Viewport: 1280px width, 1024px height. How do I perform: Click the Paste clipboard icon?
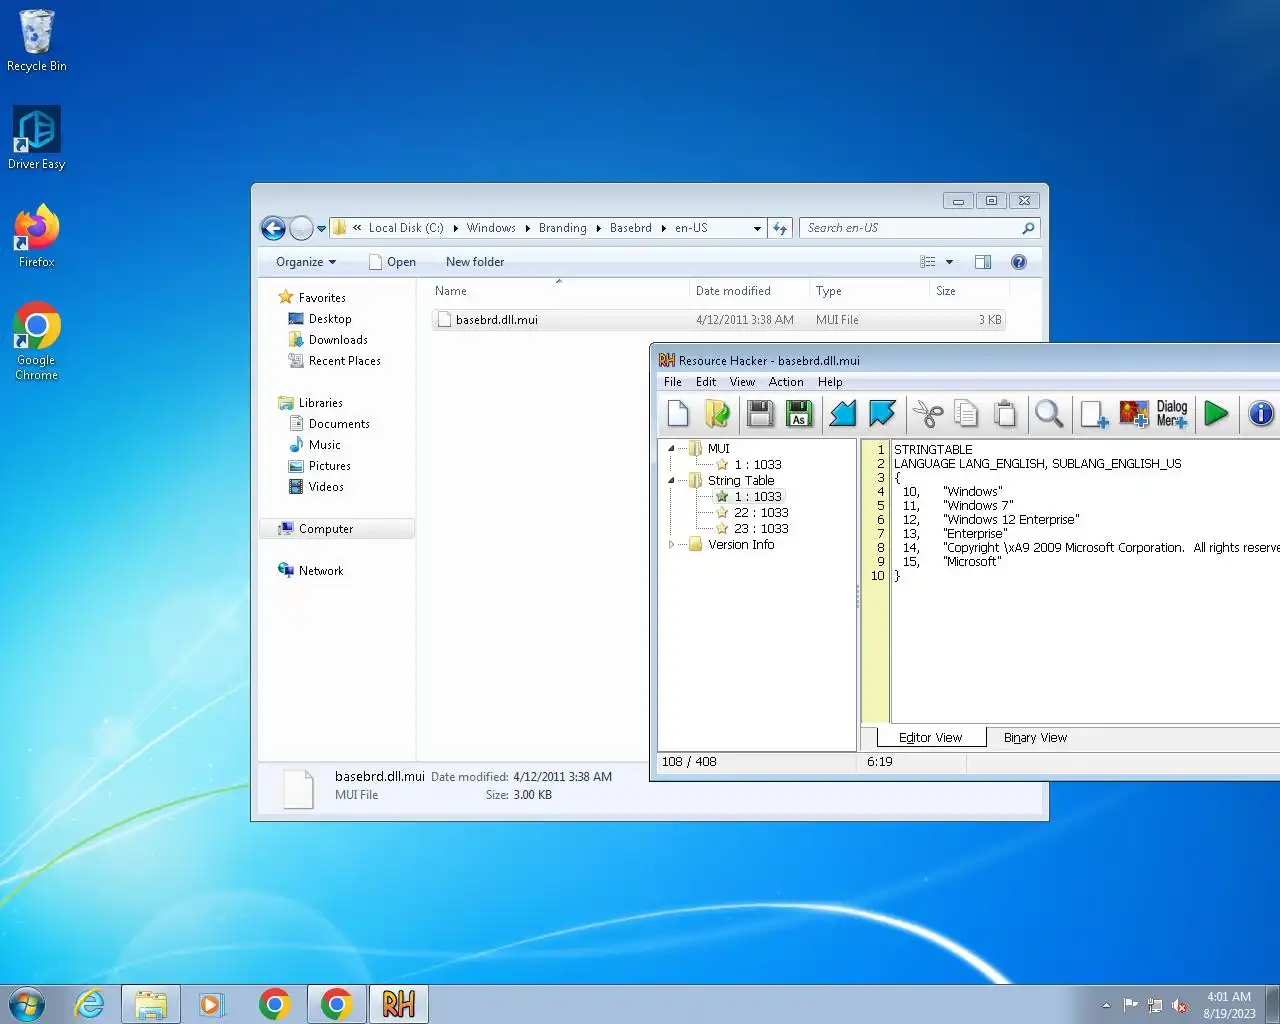click(1005, 413)
